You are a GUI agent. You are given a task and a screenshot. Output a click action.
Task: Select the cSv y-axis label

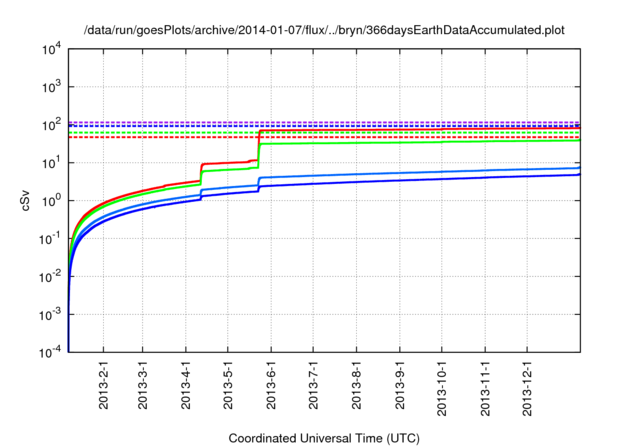(x=25, y=200)
